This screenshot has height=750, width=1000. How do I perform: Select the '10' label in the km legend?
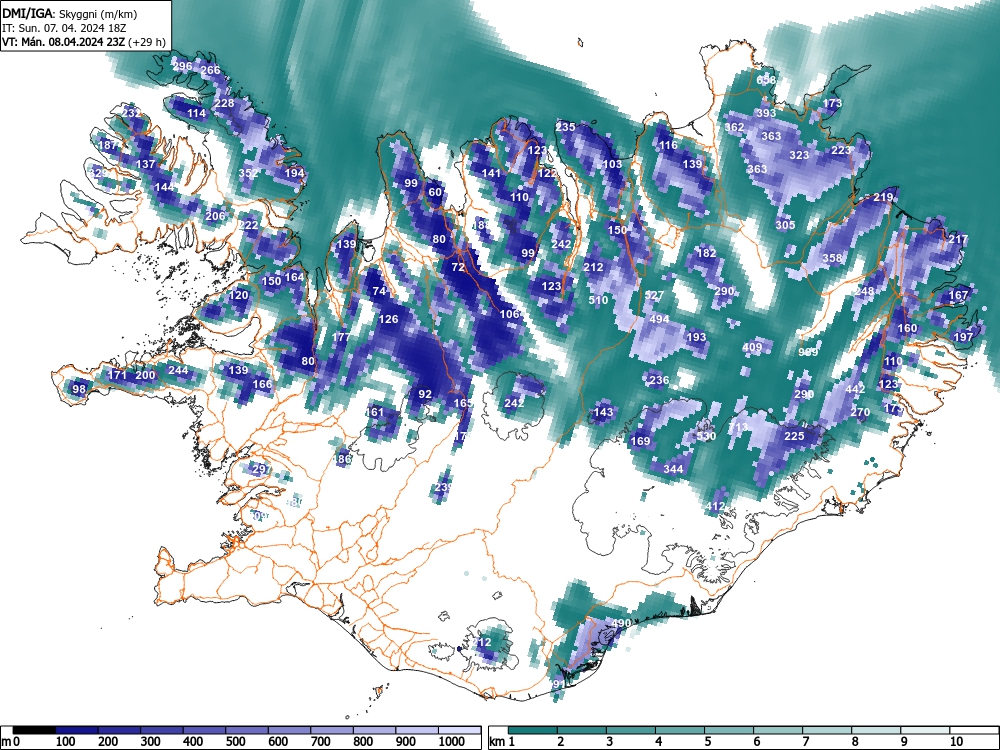(956, 742)
